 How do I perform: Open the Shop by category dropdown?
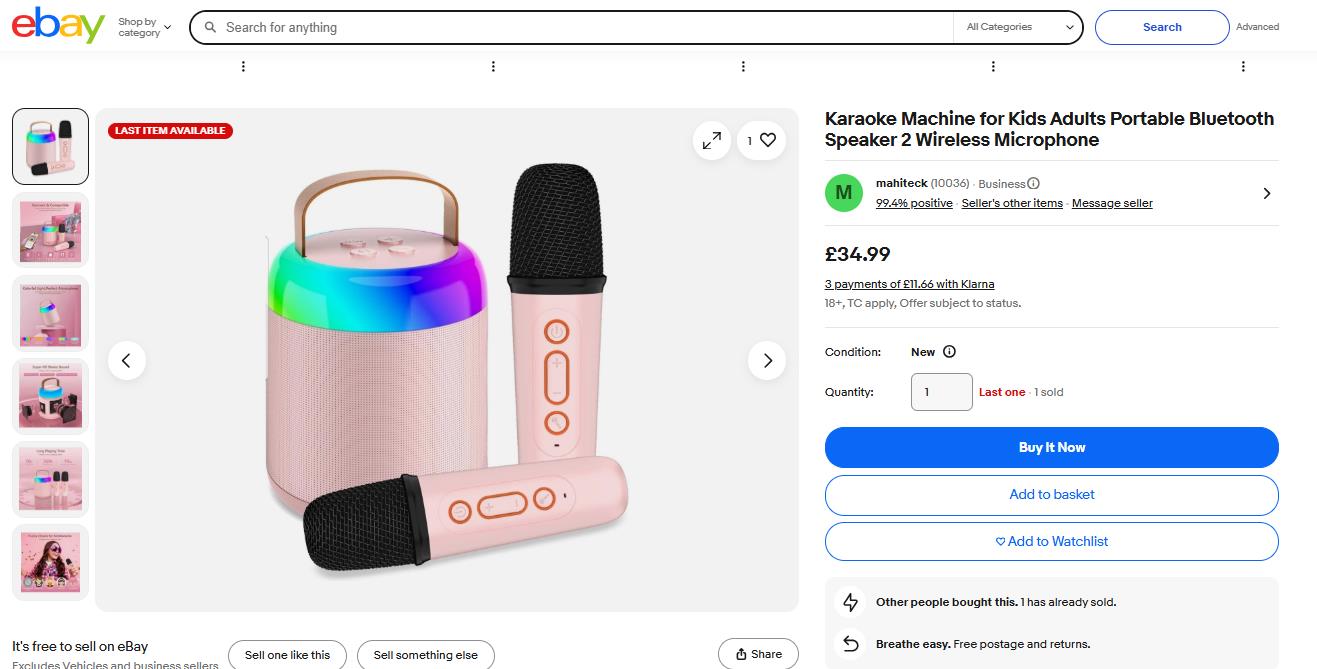coord(144,28)
